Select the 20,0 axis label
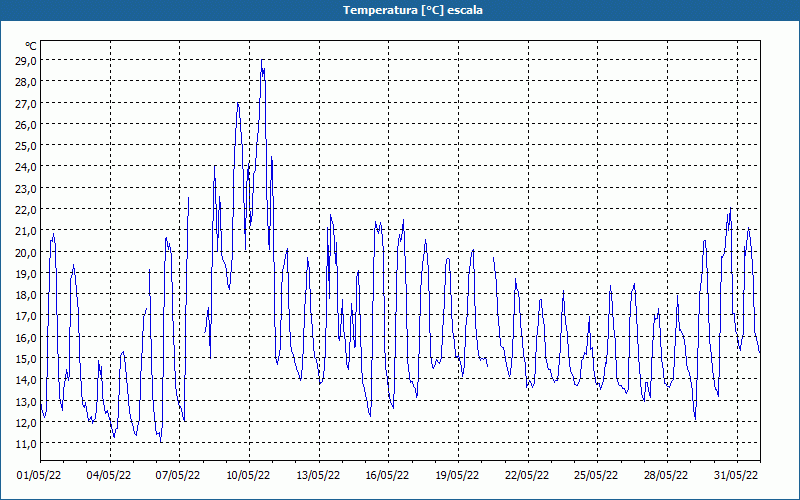 point(26,253)
